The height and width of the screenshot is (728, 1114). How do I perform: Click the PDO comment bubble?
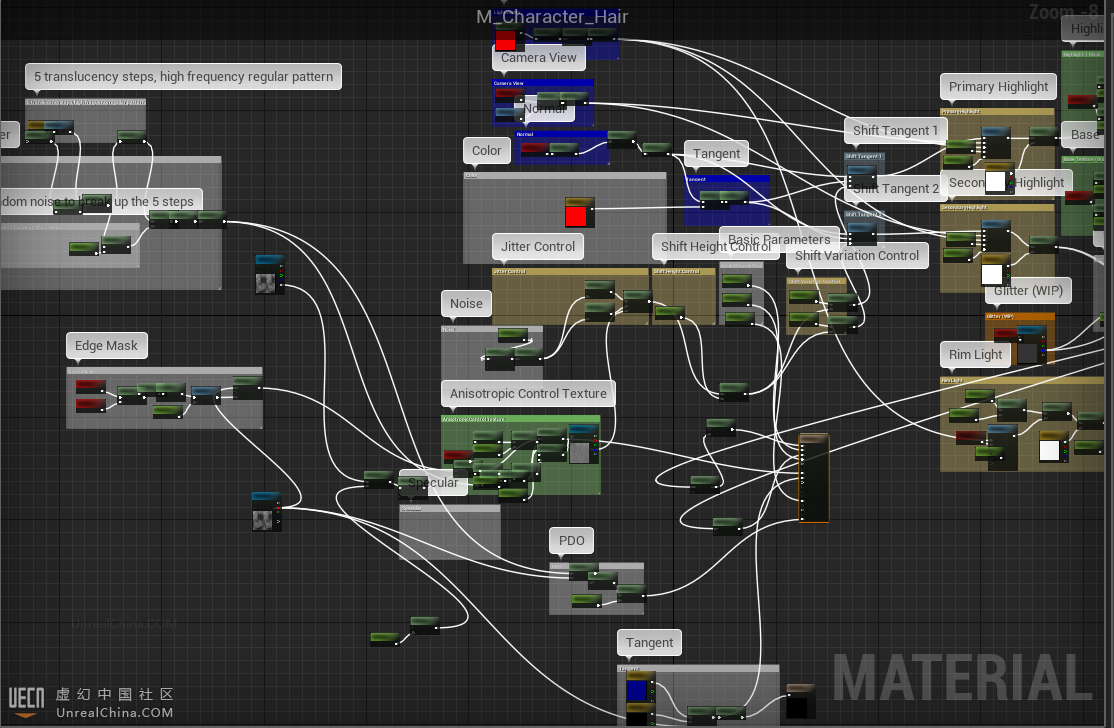[571, 541]
